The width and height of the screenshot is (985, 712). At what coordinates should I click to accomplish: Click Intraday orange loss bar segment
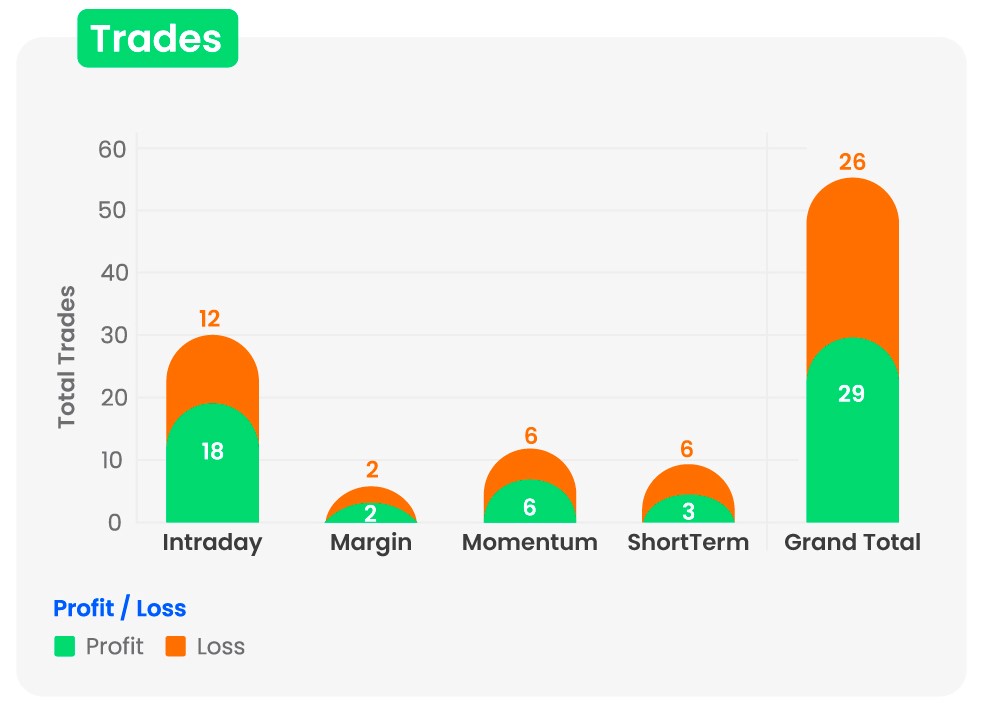point(212,365)
